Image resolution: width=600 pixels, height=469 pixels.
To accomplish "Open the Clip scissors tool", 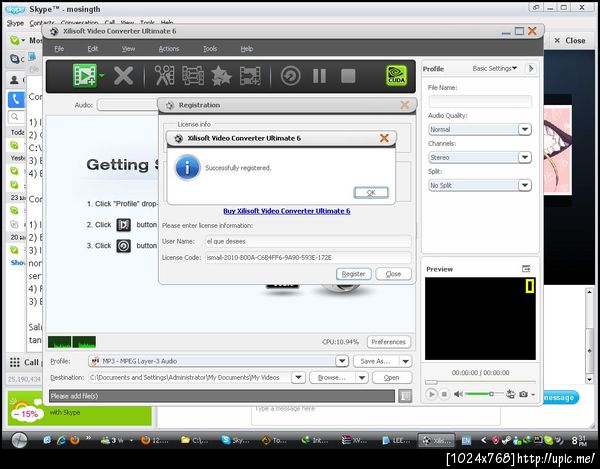I will 165,75.
